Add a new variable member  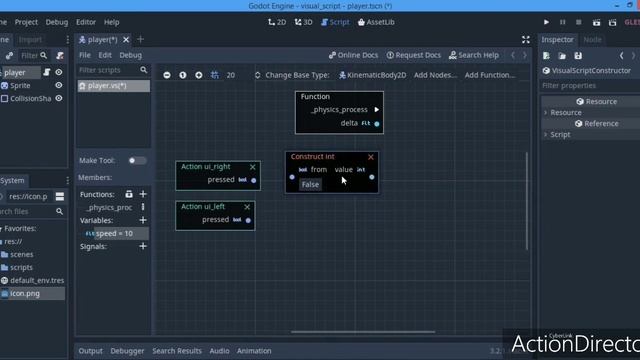[143, 220]
